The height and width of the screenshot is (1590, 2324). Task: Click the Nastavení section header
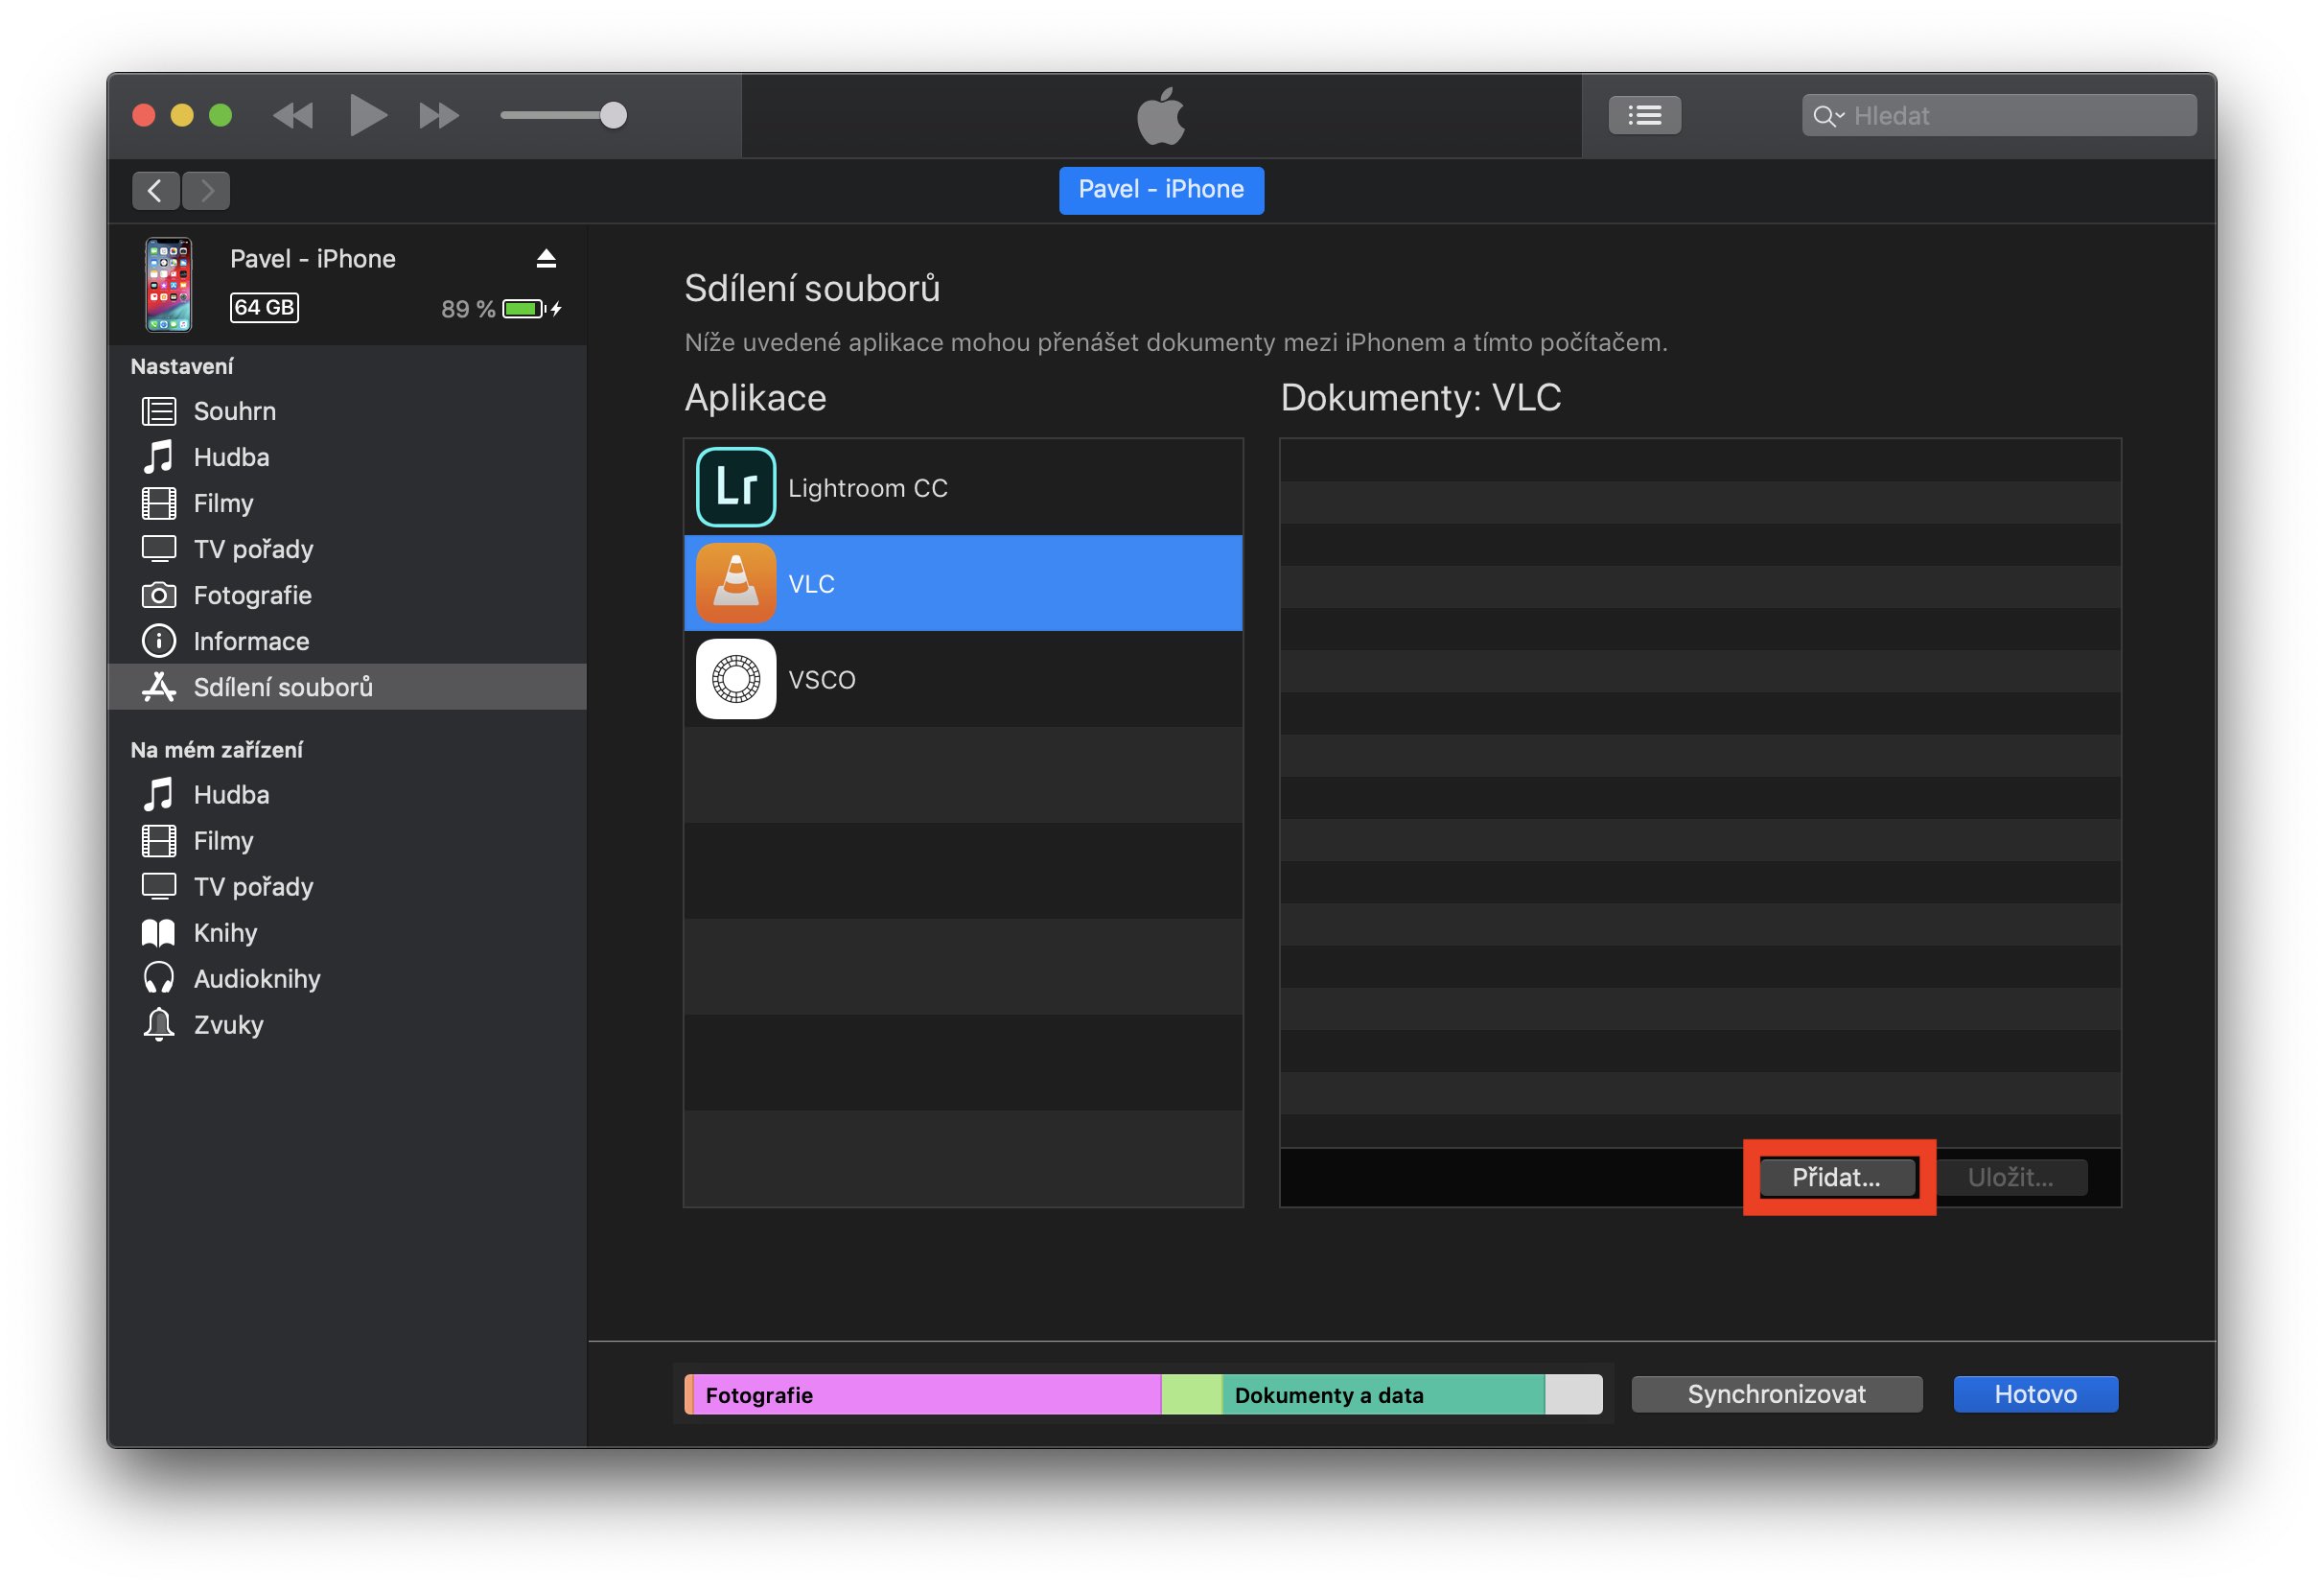click(x=182, y=367)
